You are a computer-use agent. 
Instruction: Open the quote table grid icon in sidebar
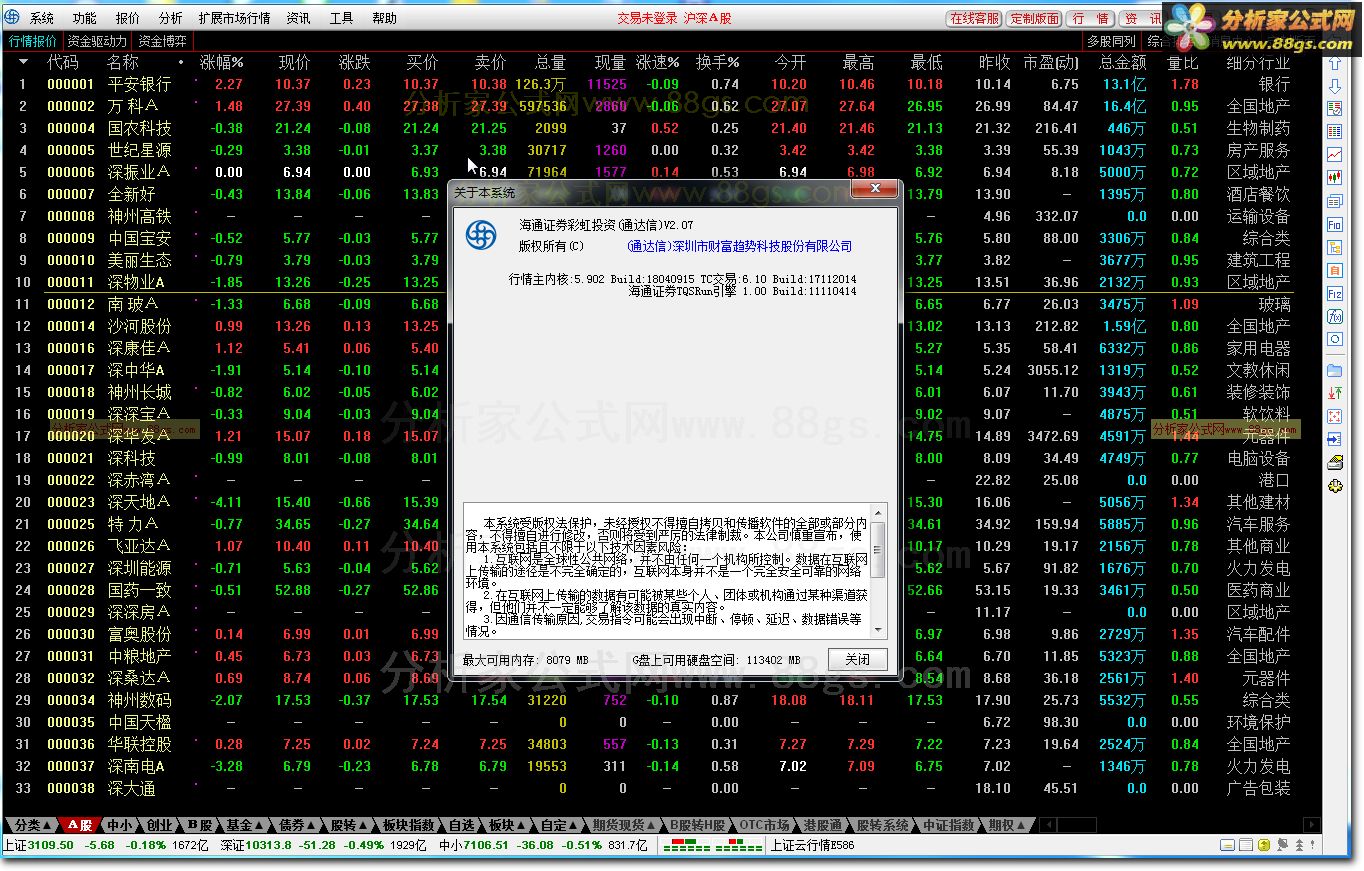[1334, 131]
